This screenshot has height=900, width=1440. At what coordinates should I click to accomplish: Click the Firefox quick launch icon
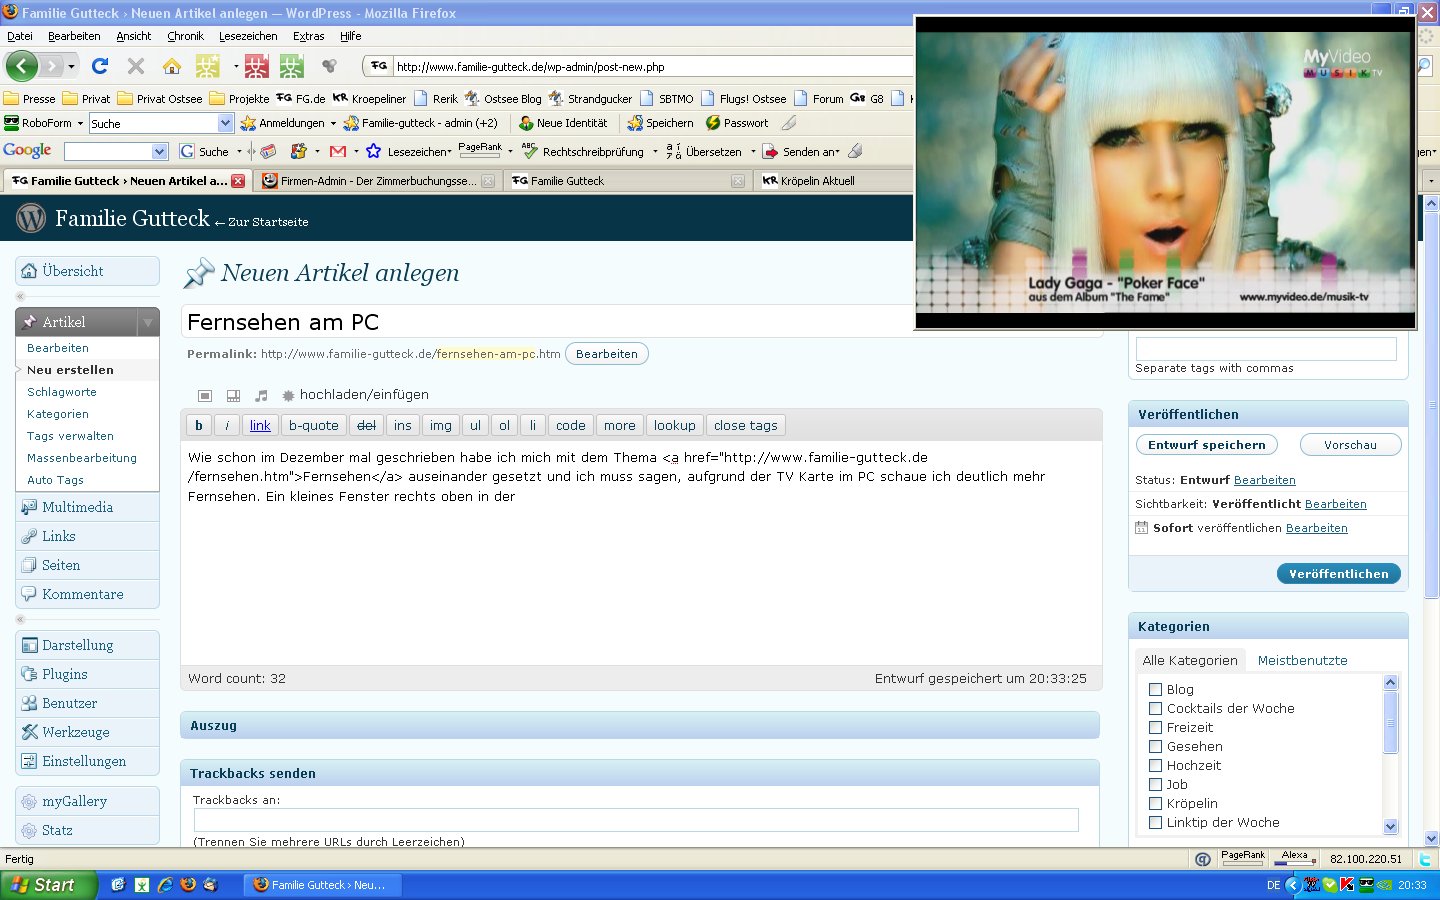[x=187, y=885]
